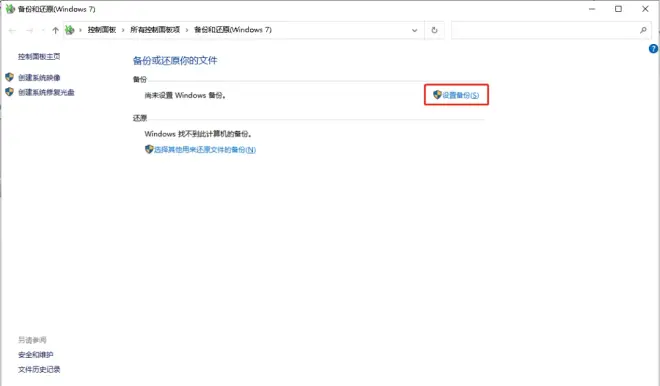
Task: Refresh the page with the refresh button
Action: click(x=434, y=30)
